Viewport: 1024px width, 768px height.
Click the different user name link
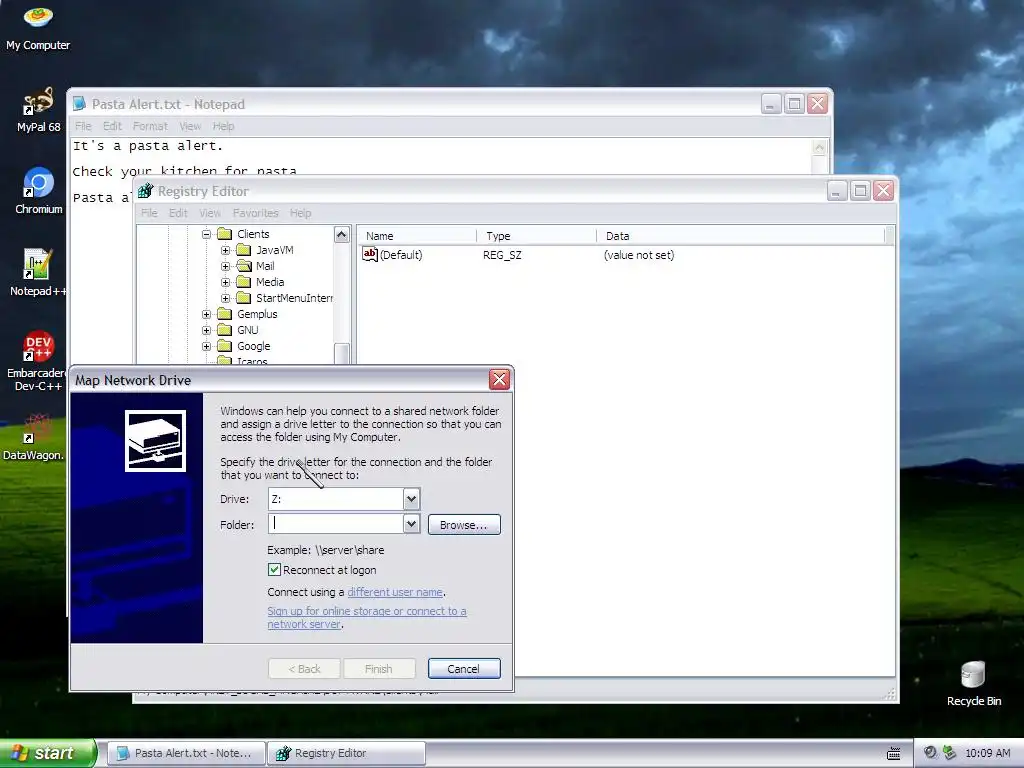coord(394,592)
